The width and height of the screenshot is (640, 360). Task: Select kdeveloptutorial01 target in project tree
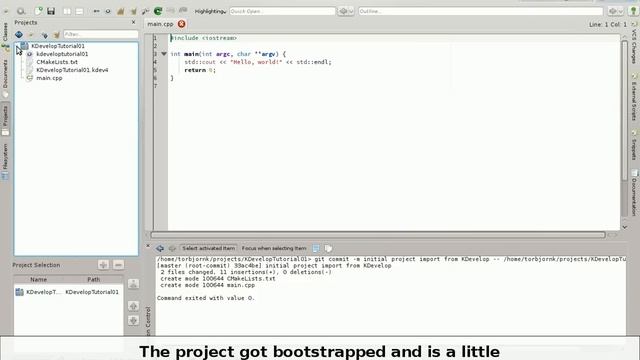62,54
